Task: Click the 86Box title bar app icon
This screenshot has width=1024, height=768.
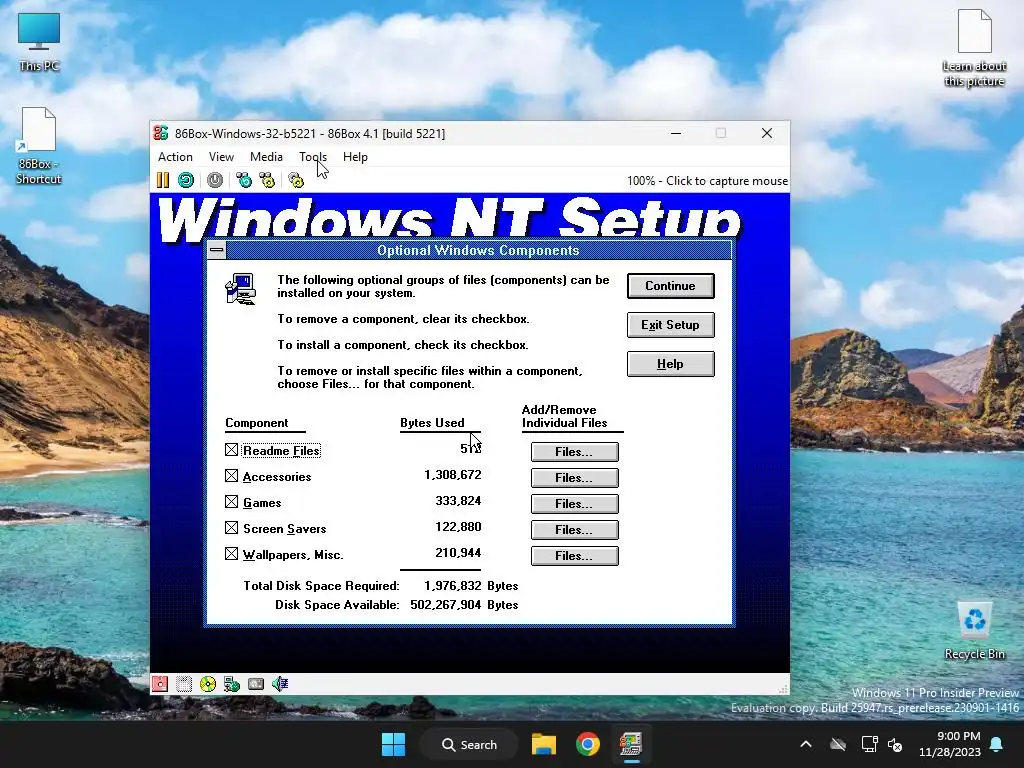Action: (161, 133)
